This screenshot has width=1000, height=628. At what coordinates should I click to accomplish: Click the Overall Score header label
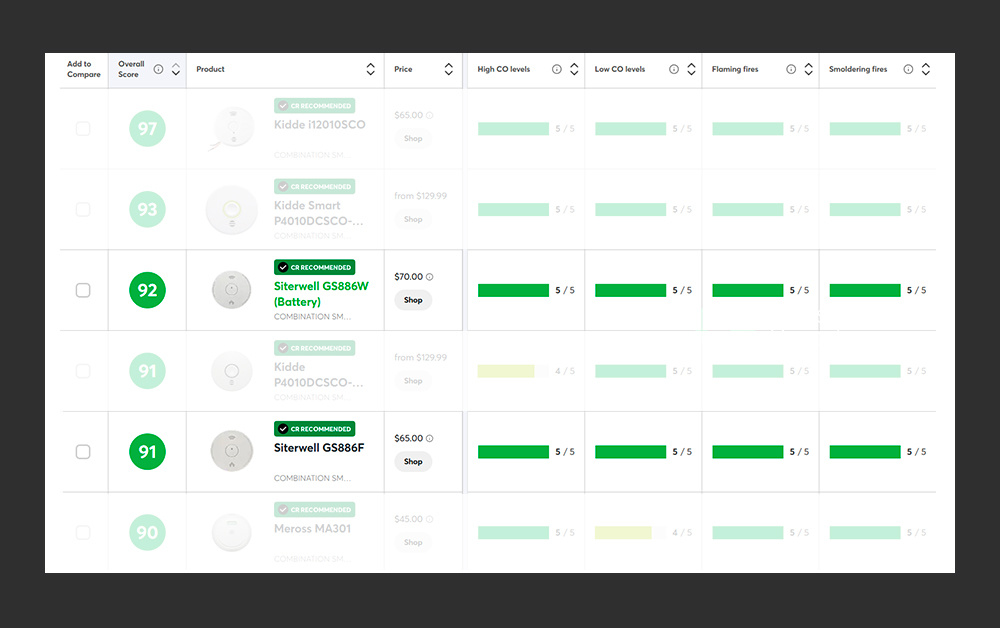[131, 69]
